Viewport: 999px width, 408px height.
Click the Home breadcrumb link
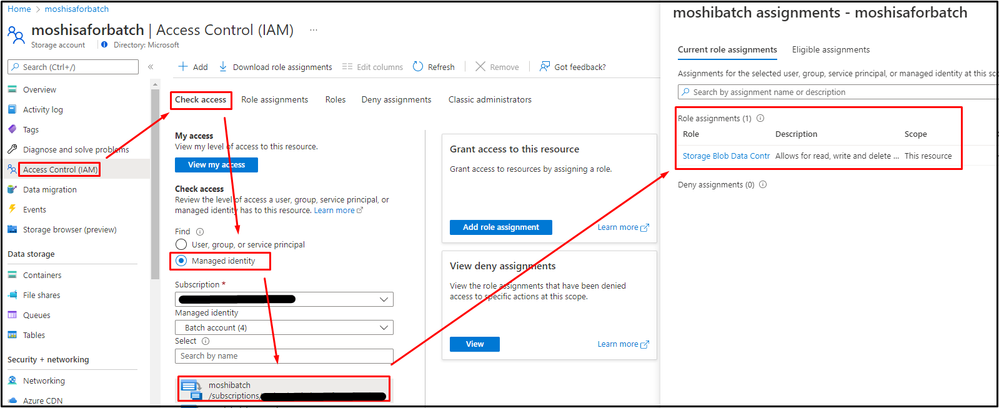(x=19, y=10)
